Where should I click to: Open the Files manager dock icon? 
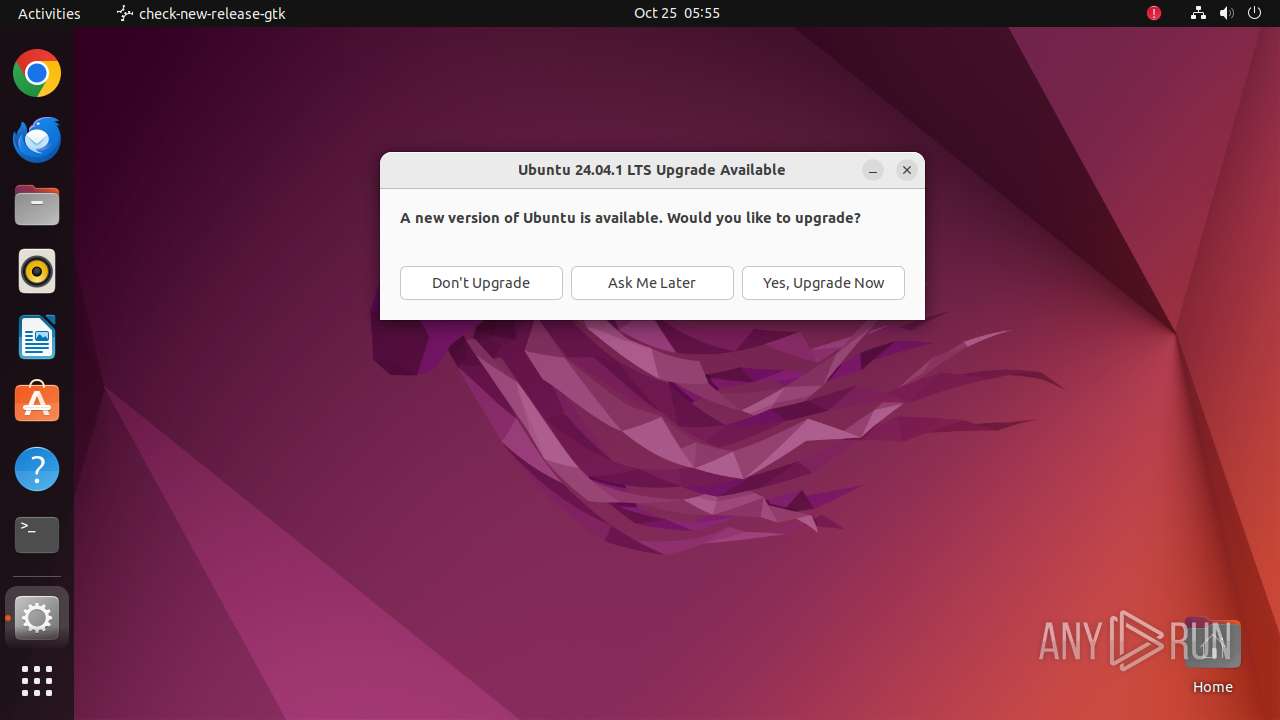click(x=37, y=206)
